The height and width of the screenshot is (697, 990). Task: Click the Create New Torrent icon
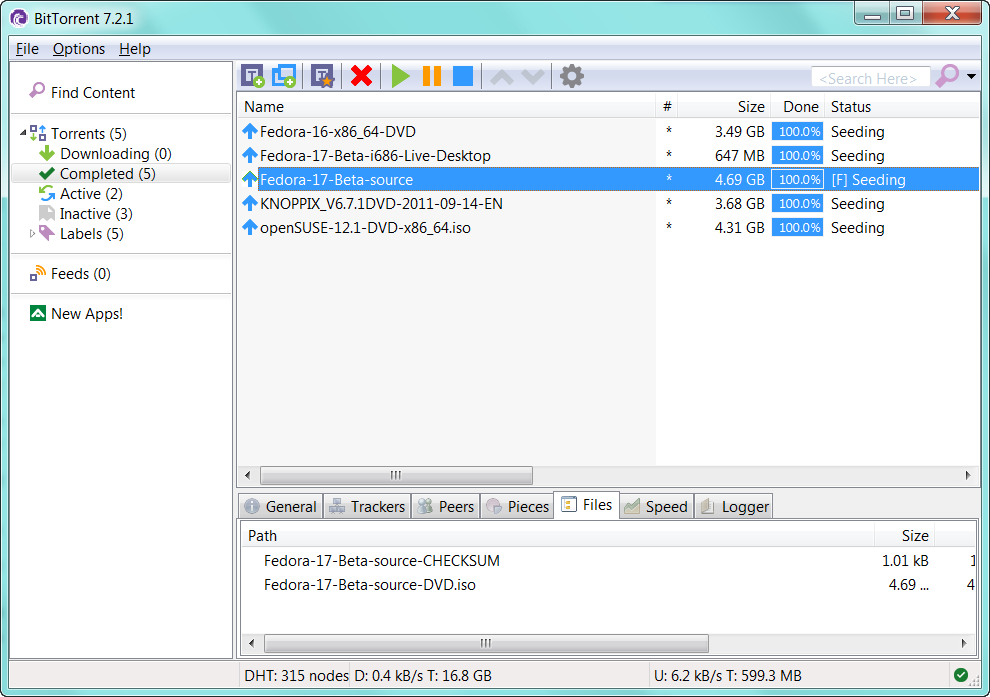(x=323, y=76)
